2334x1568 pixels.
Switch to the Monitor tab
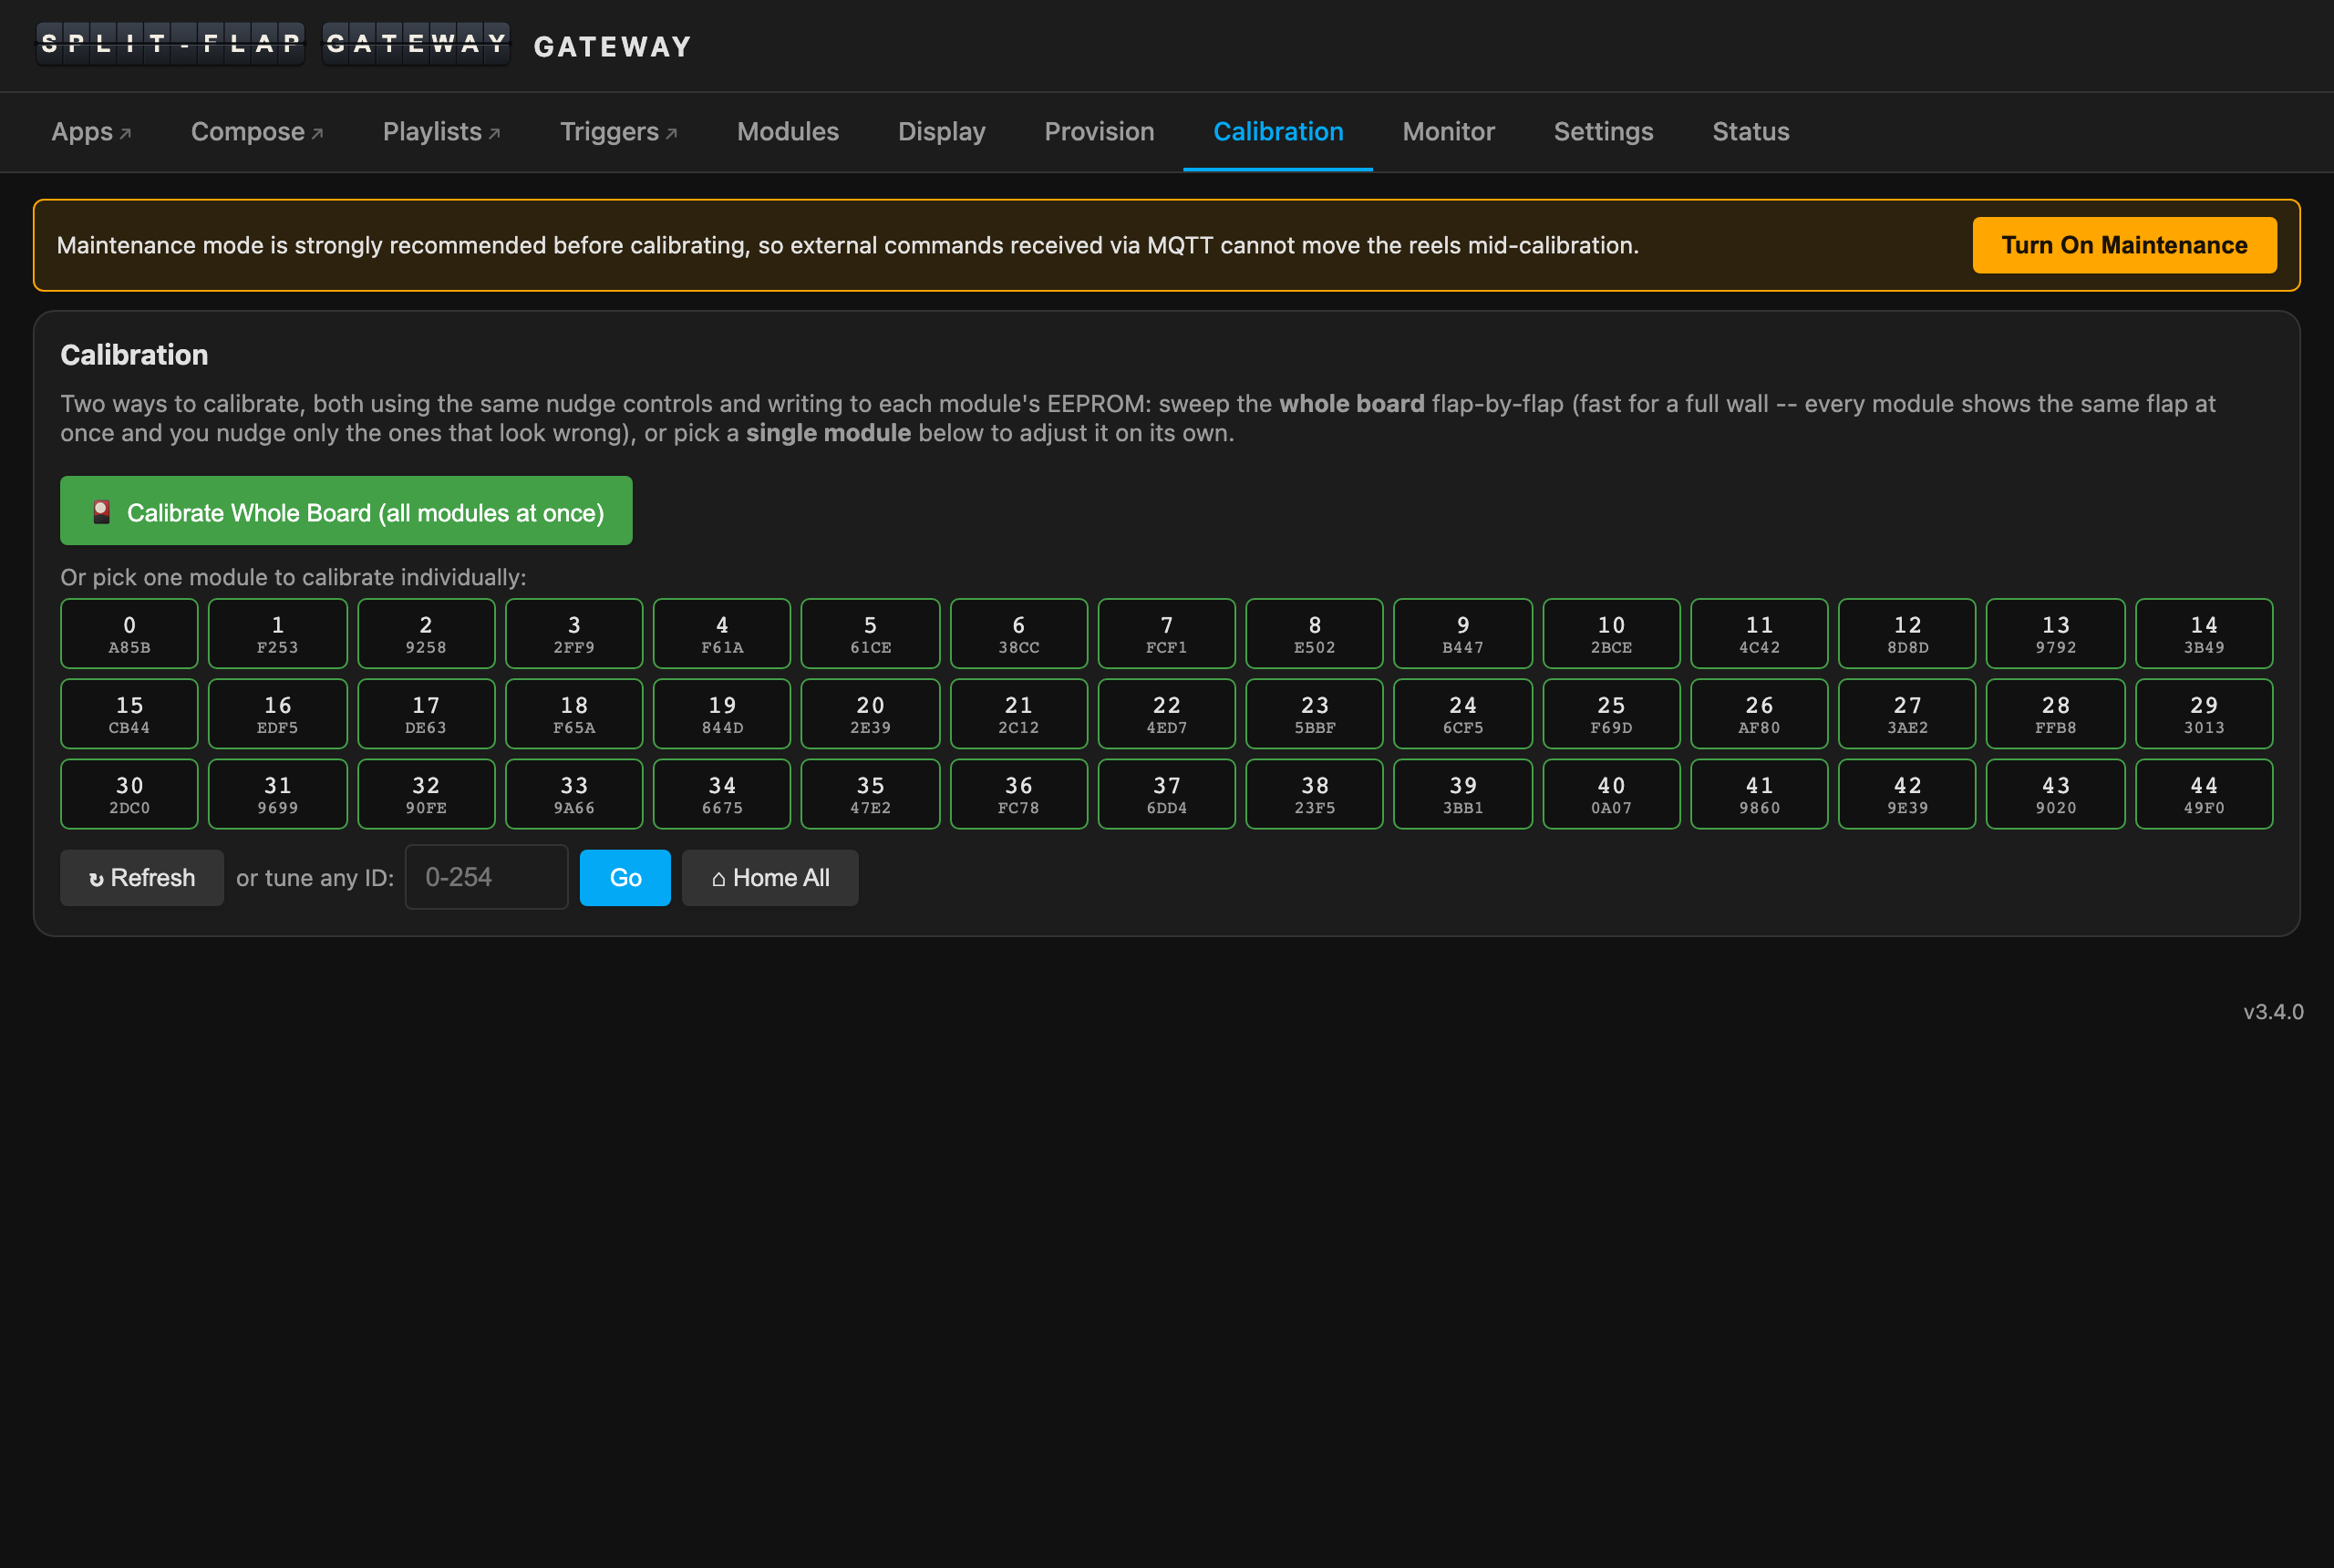pyautogui.click(x=1448, y=132)
